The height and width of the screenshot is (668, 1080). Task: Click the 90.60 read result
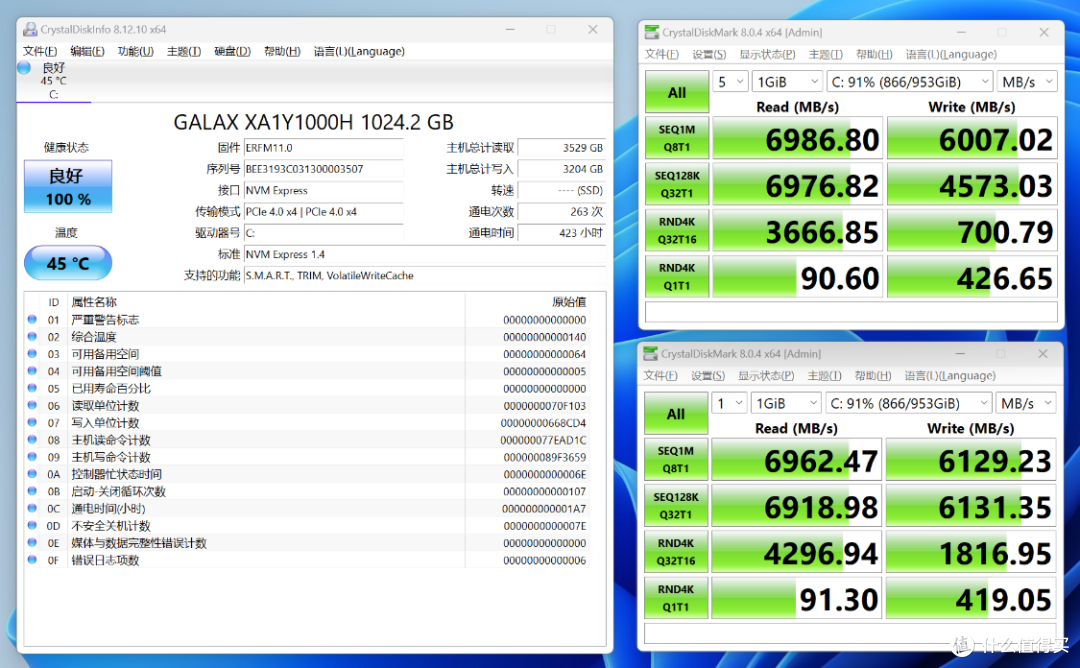click(x=797, y=277)
